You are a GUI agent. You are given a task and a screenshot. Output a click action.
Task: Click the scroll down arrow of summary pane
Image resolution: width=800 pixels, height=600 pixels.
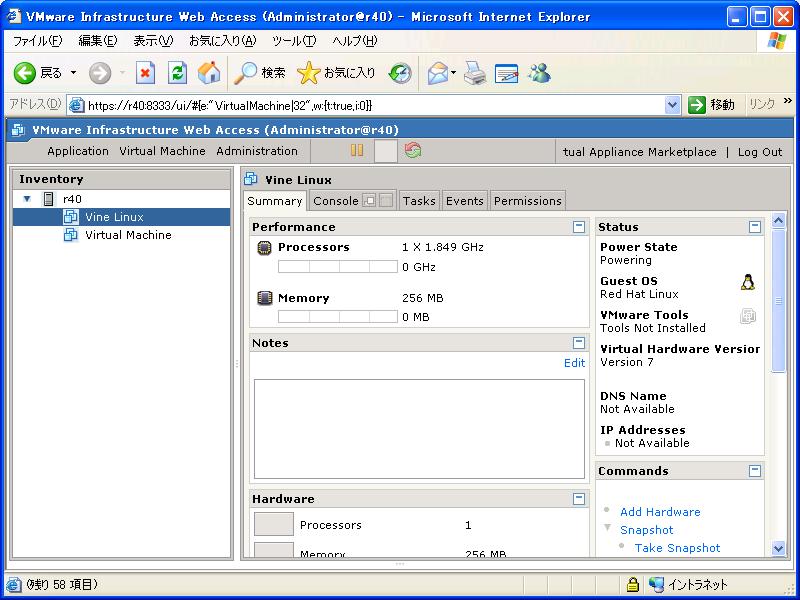click(778, 549)
